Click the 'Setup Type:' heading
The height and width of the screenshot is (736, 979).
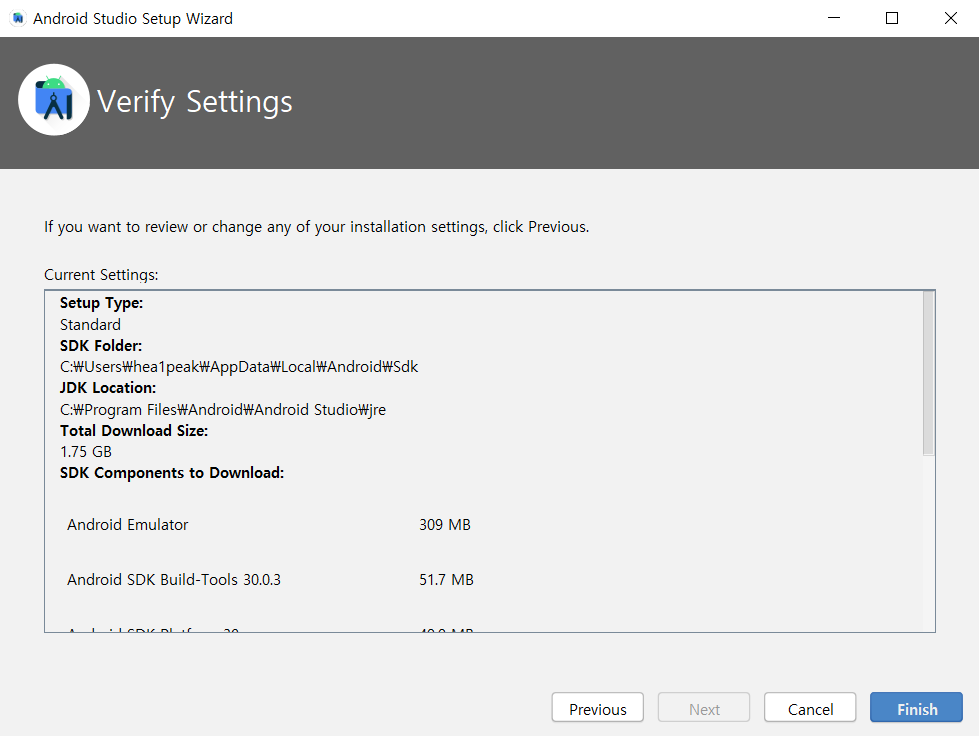[101, 303]
